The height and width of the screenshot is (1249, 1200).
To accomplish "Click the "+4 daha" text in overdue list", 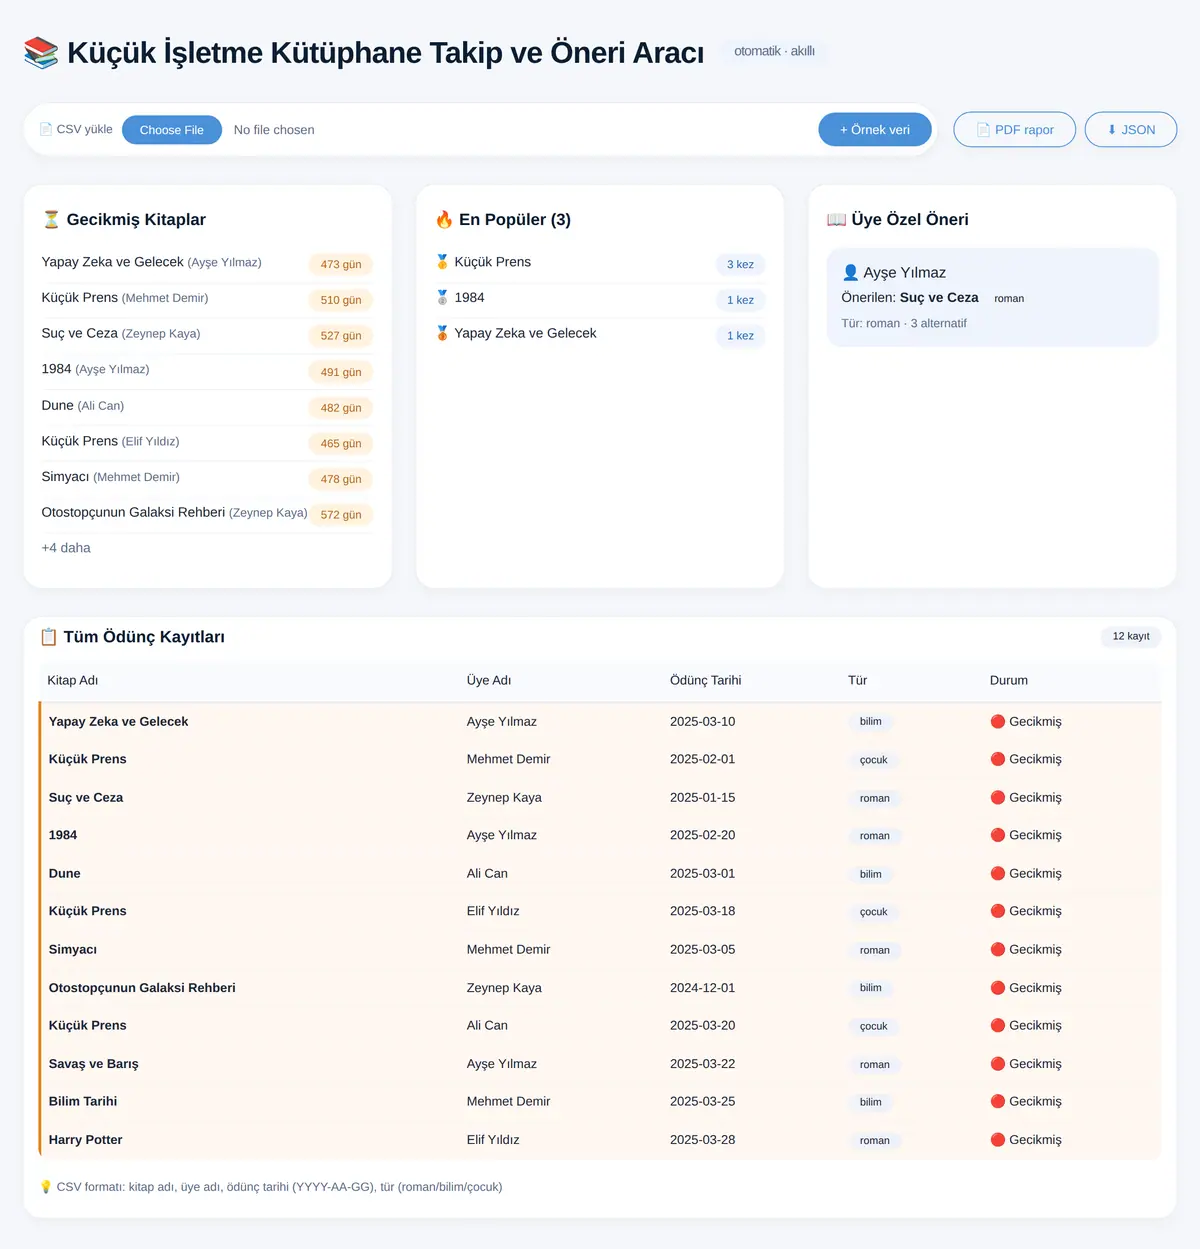I will click(66, 548).
